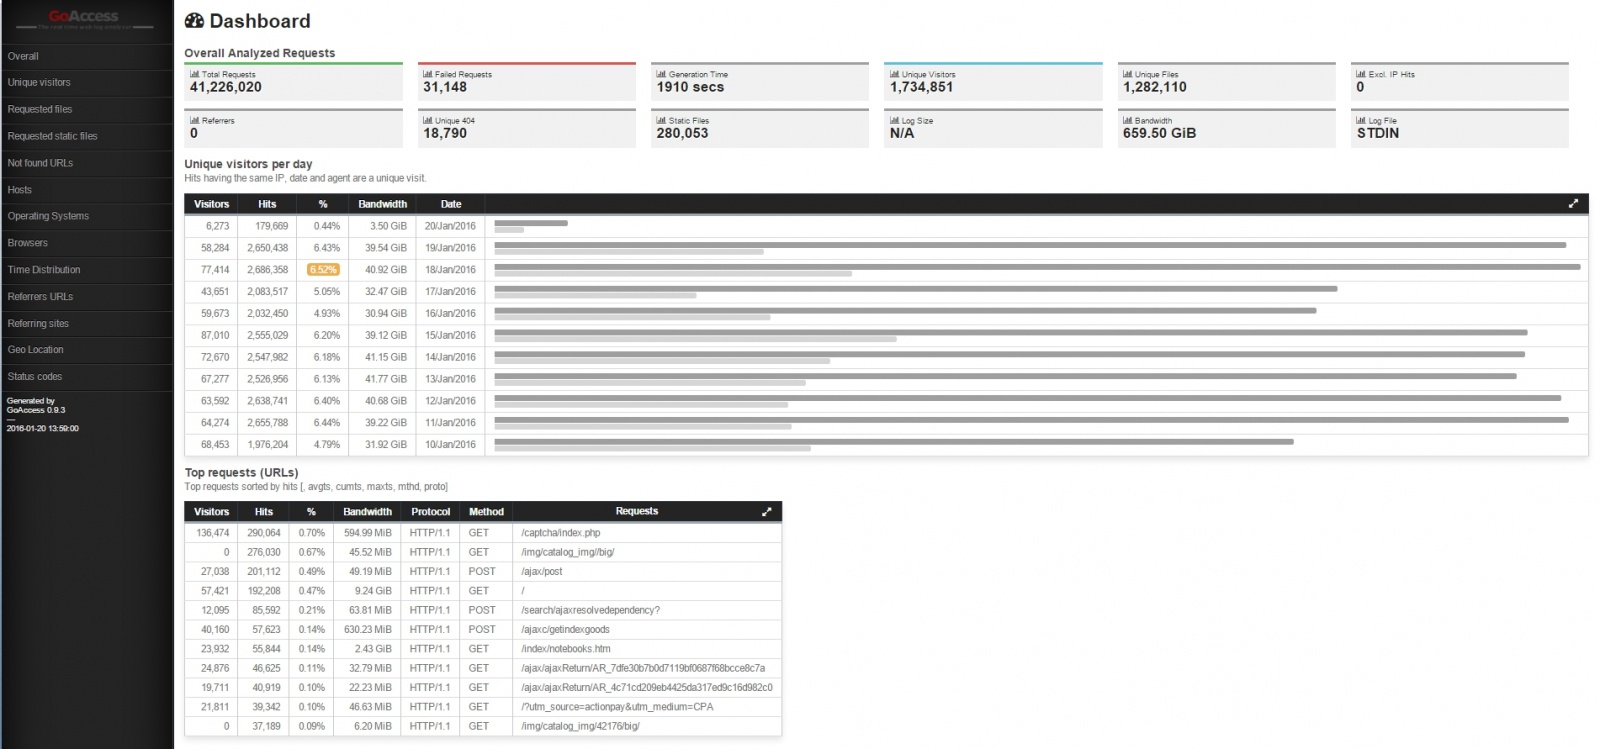Click chart icon beside Total Requests

[x=194, y=74]
